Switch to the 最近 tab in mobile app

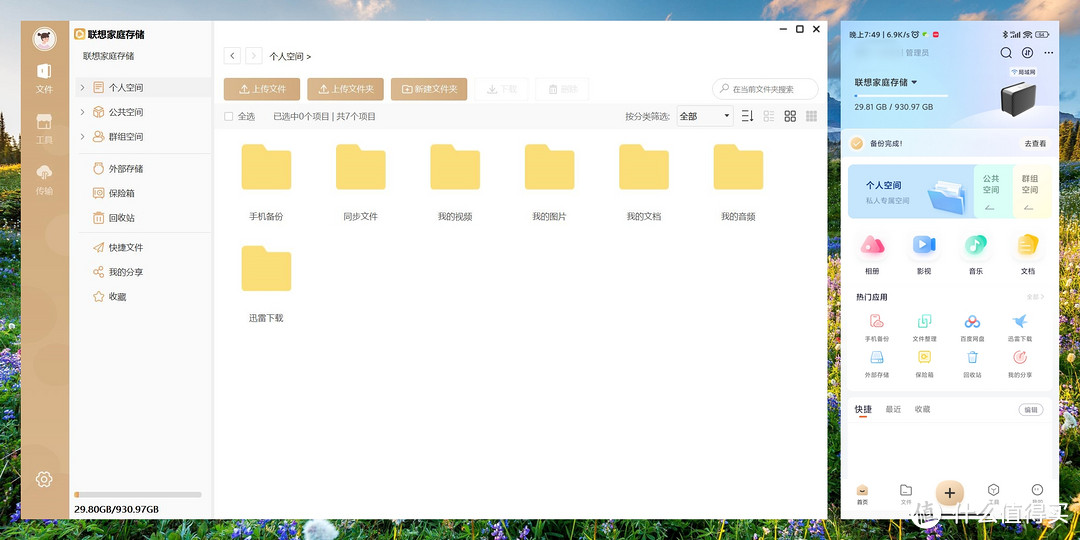[893, 409]
